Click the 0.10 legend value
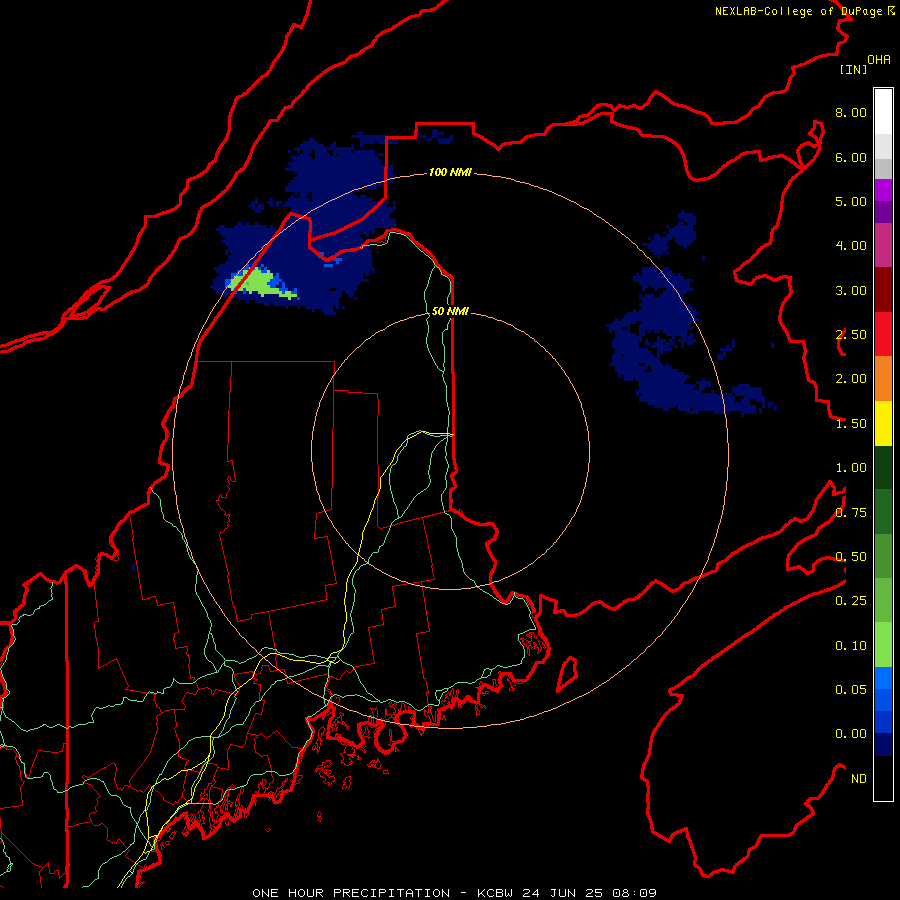Viewport: 900px width, 900px height. pyautogui.click(x=851, y=646)
